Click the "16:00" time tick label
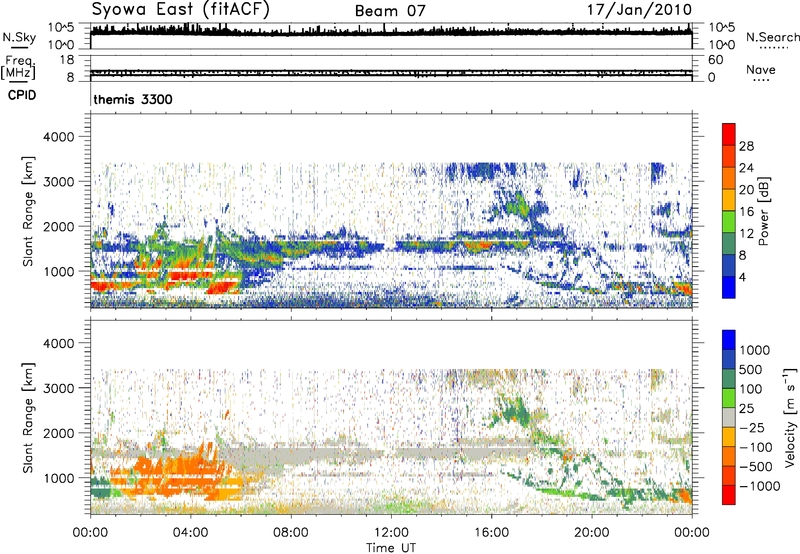The width and height of the screenshot is (800, 554). tap(491, 533)
